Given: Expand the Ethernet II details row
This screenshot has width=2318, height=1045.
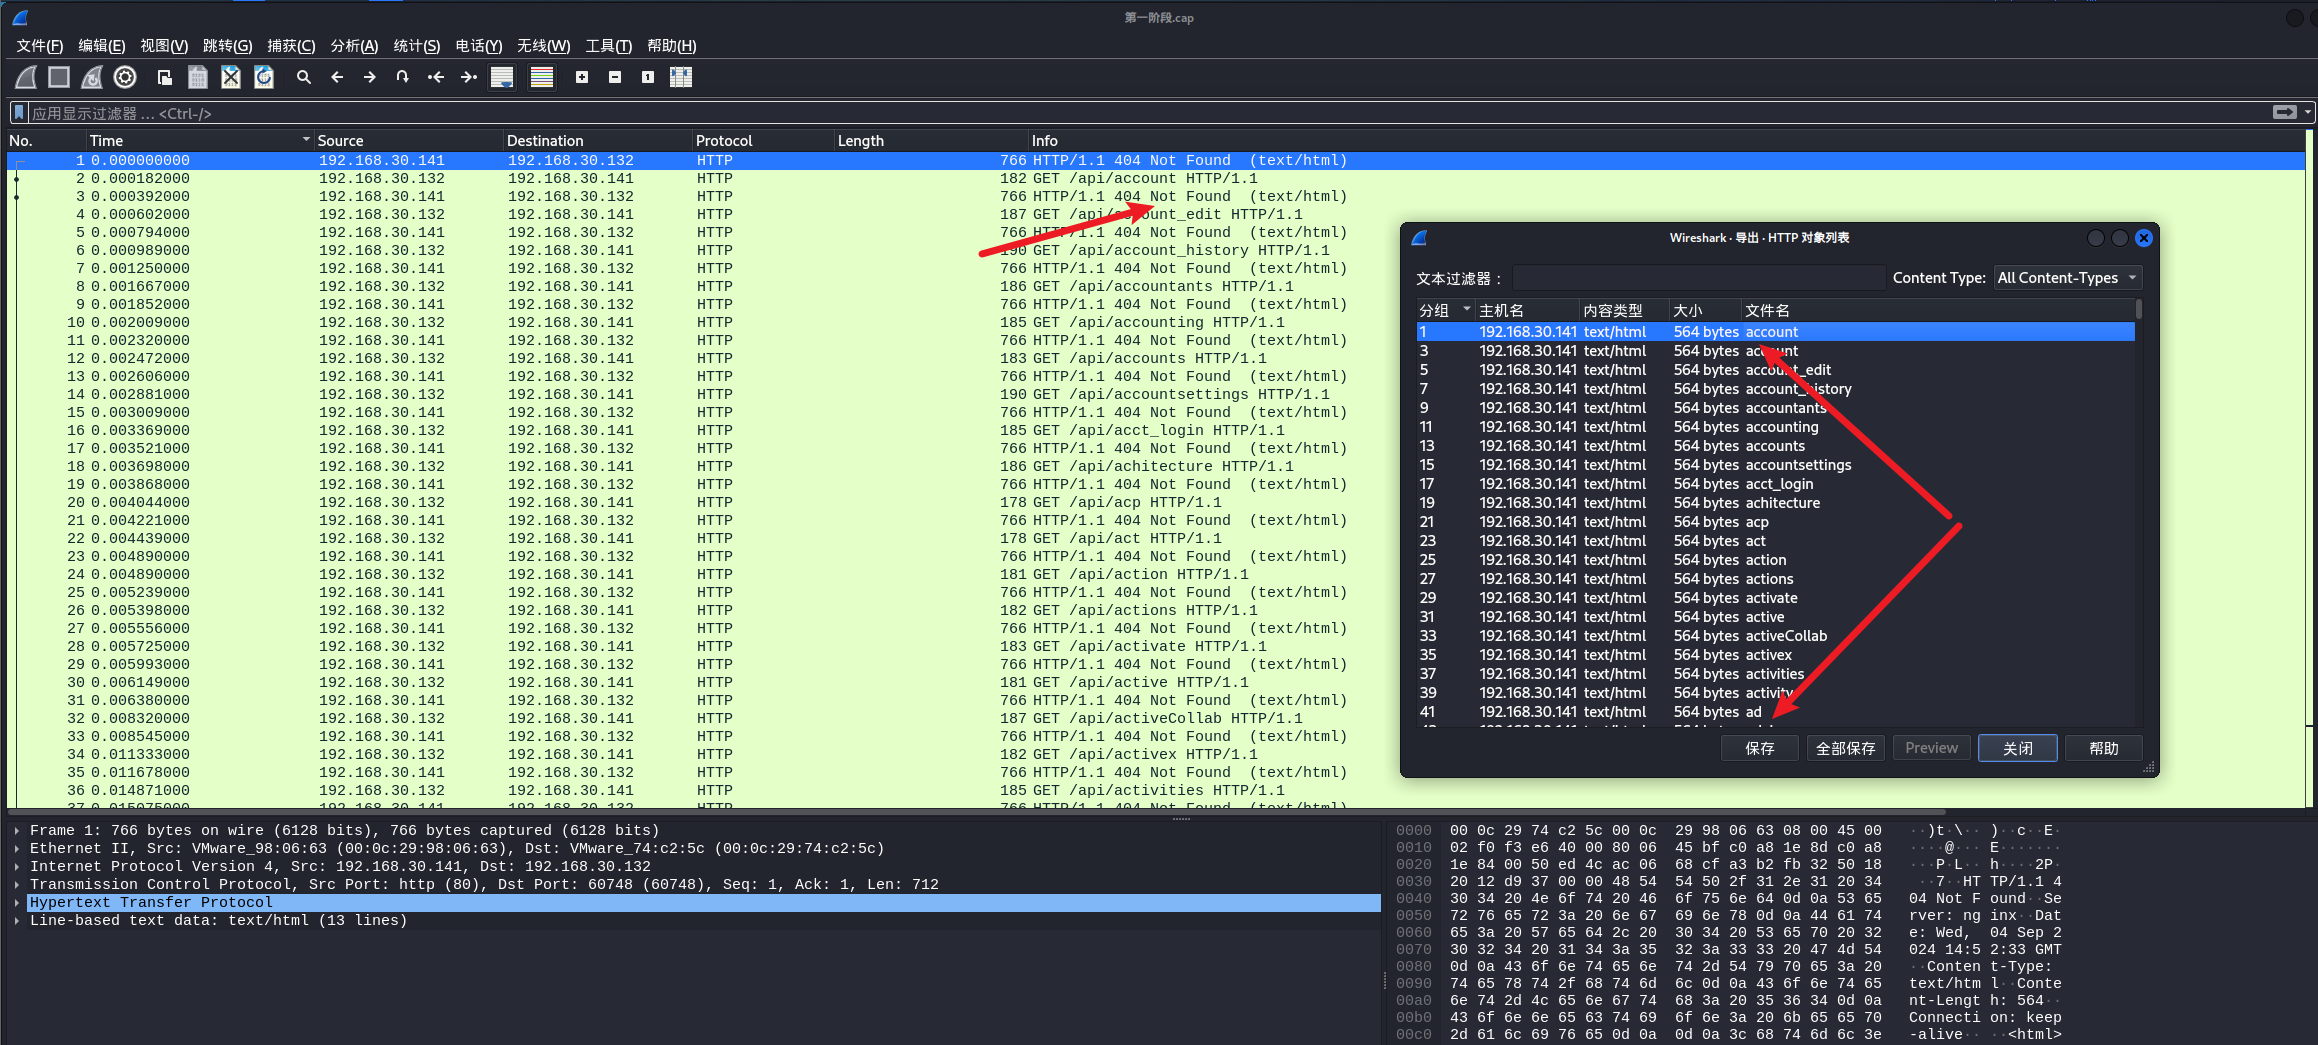Looking at the screenshot, I should tap(17, 849).
